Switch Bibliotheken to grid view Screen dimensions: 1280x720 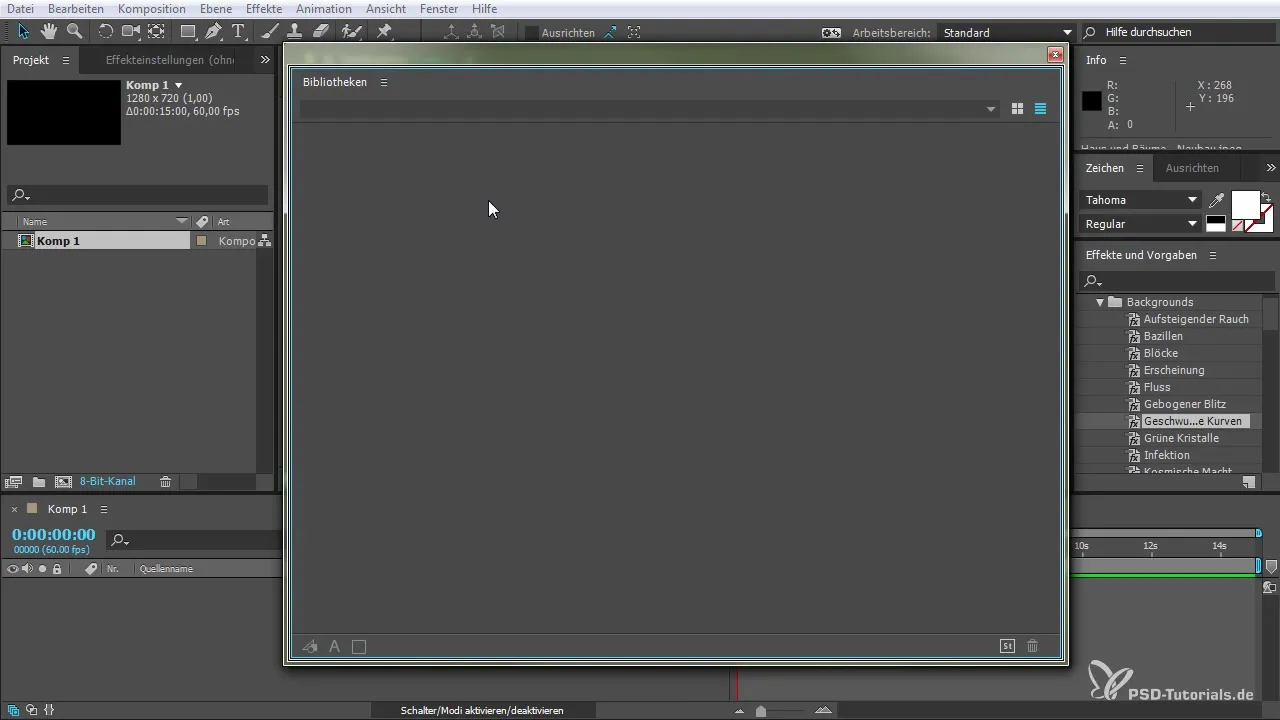(x=1017, y=109)
